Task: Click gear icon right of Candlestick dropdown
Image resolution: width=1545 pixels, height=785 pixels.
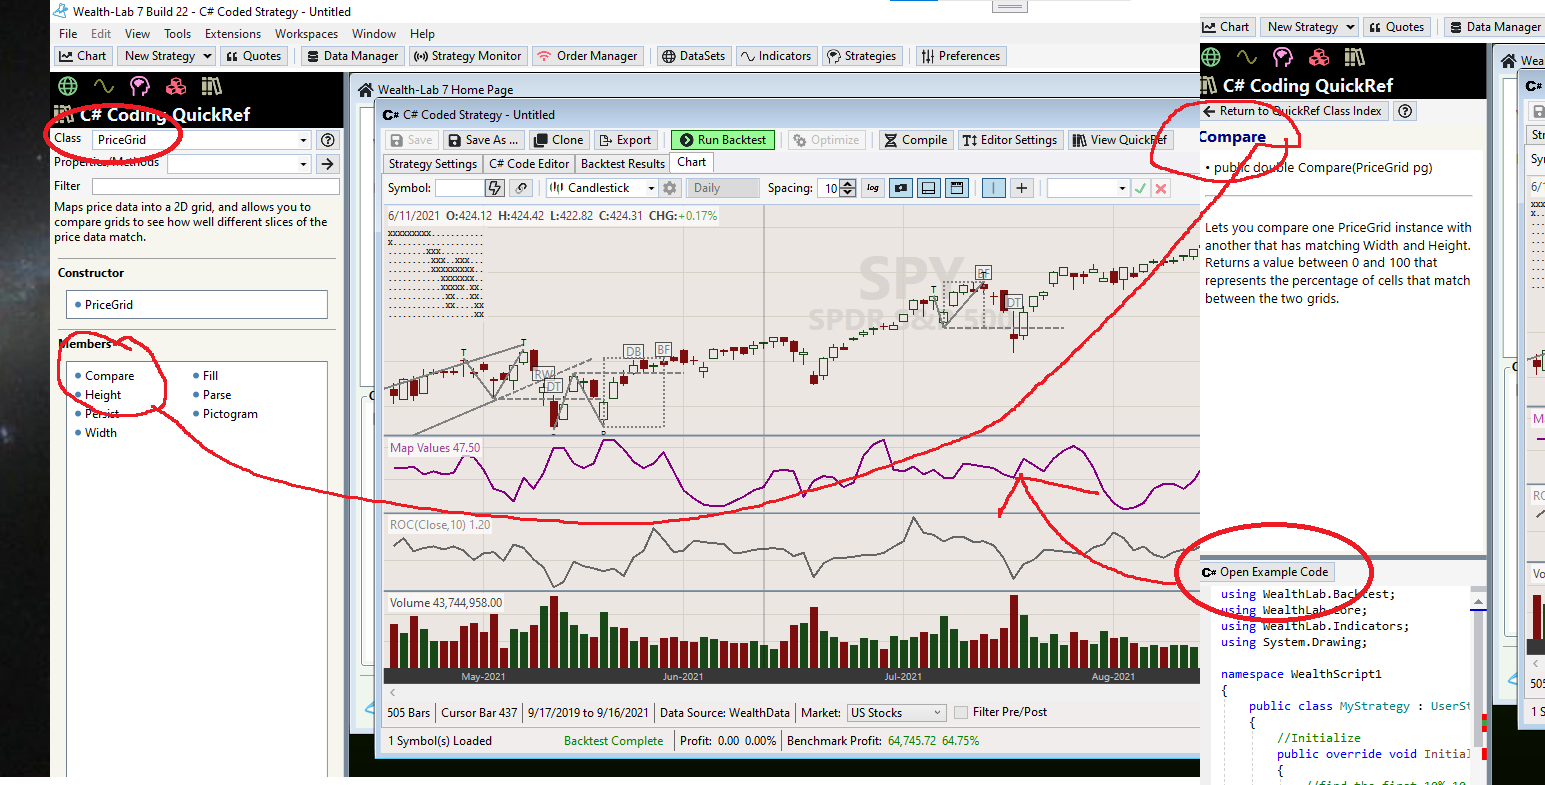Action: (x=670, y=188)
